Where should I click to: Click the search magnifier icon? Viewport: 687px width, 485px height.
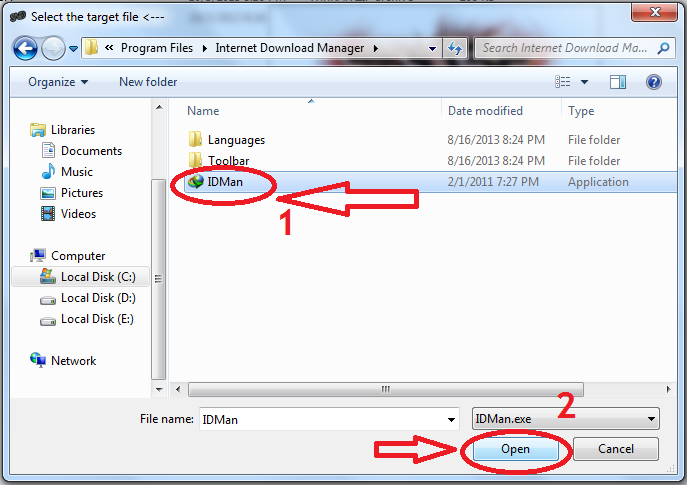pos(663,48)
